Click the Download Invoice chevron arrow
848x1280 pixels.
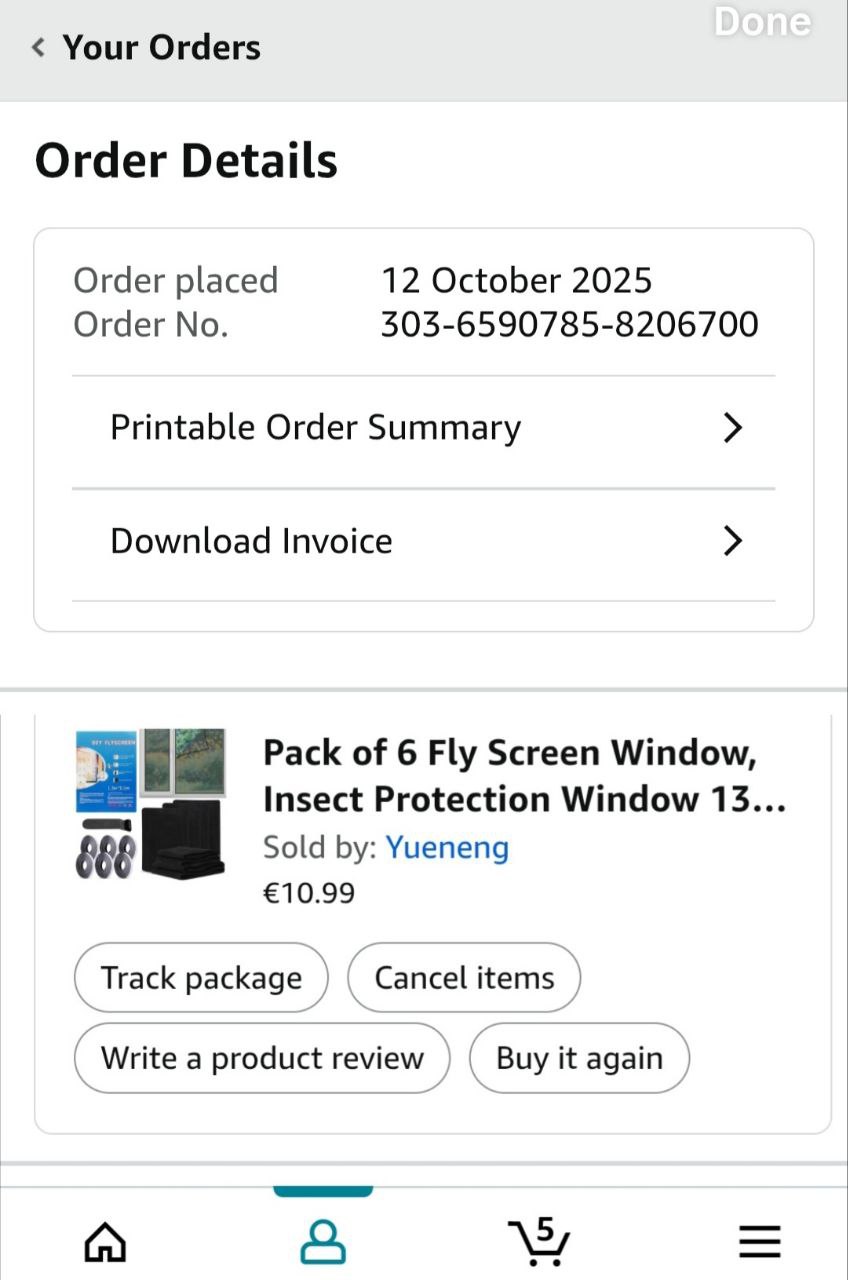[x=733, y=542]
